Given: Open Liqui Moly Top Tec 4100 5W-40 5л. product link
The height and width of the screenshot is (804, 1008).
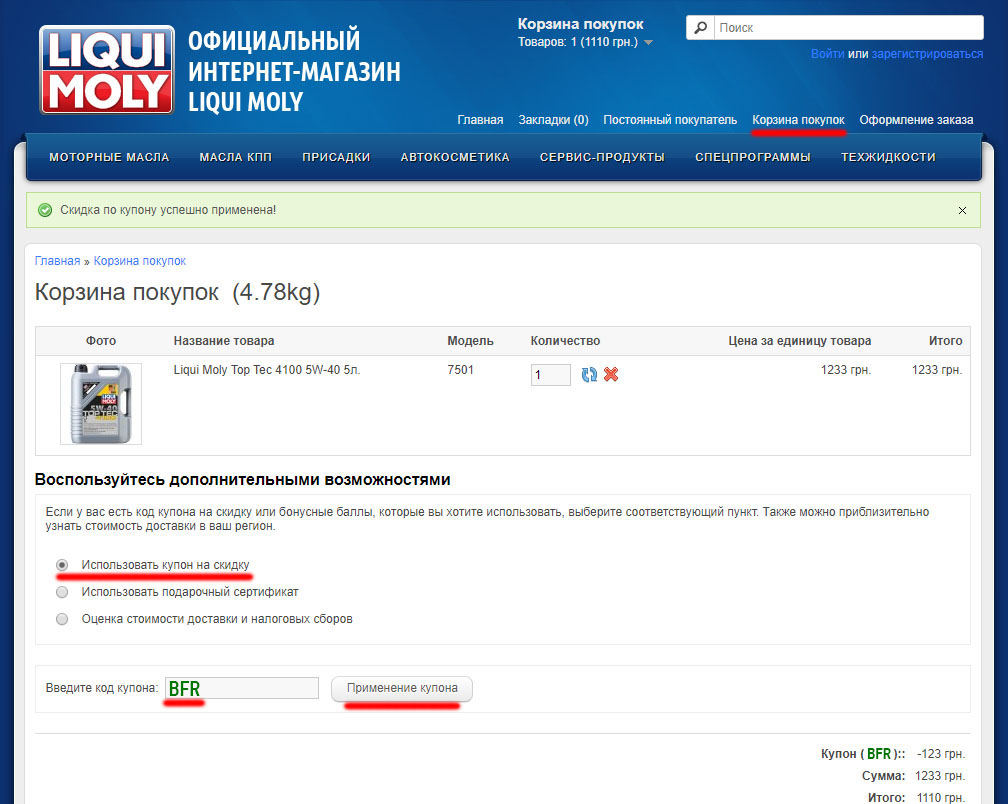Looking at the screenshot, I should coord(267,370).
